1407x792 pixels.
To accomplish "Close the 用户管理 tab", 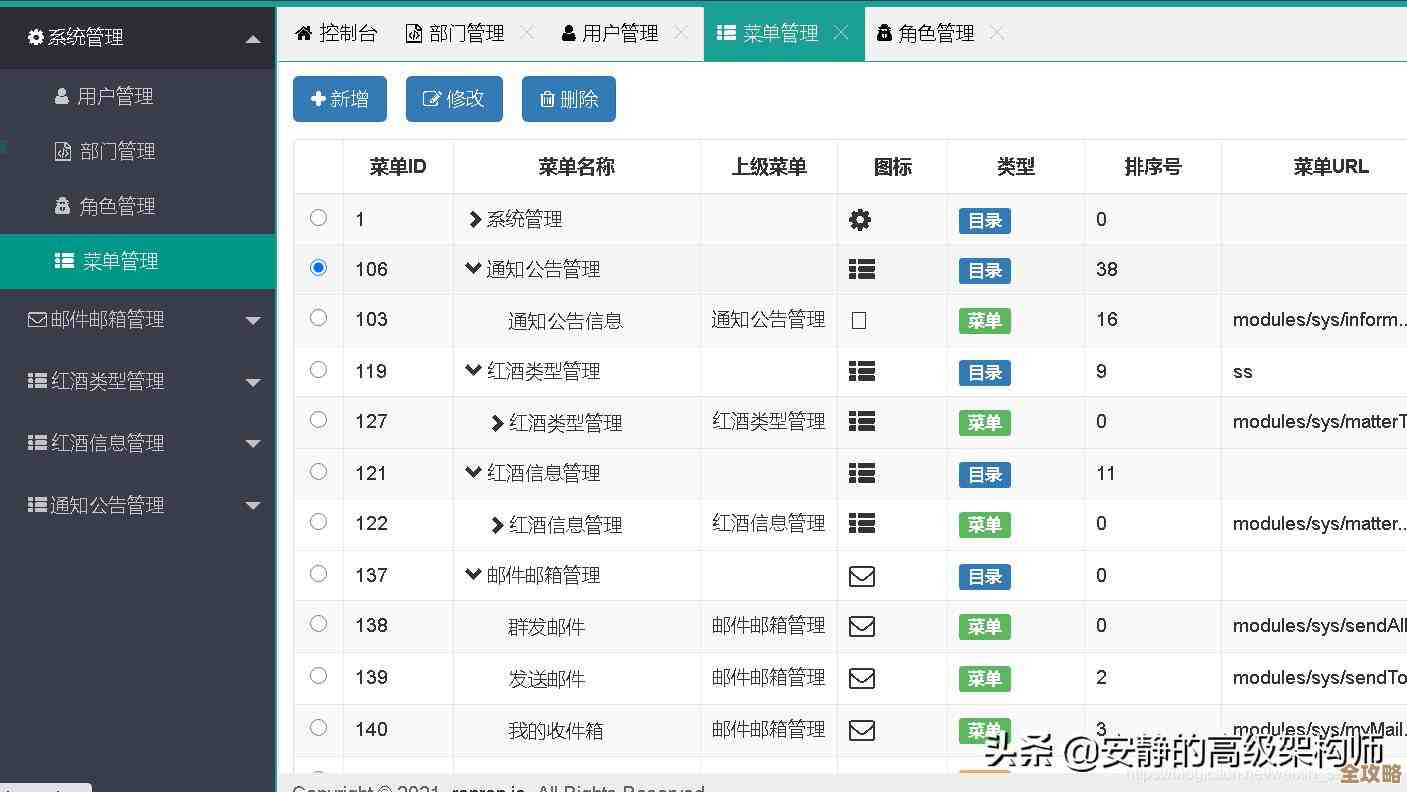I will 681,33.
